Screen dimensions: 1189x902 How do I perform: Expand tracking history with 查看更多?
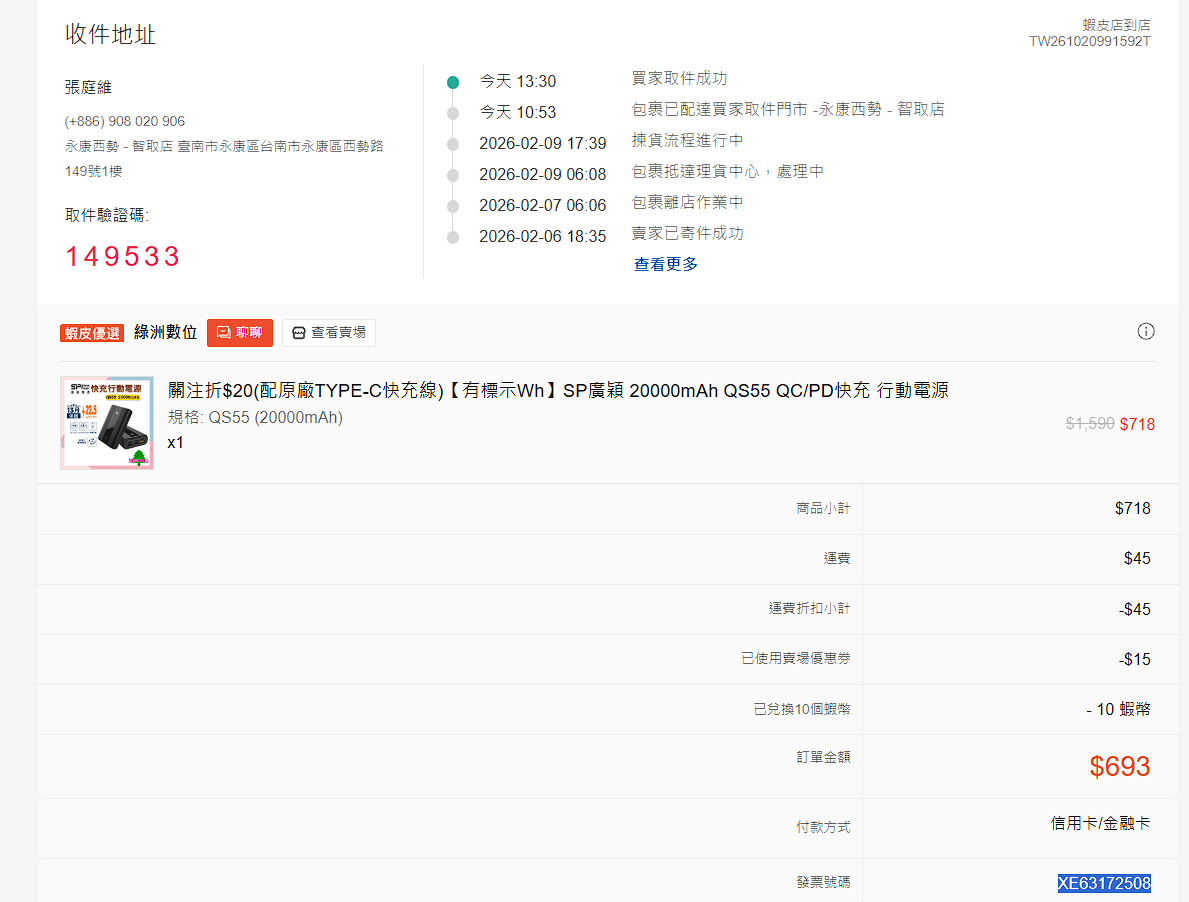(x=666, y=264)
